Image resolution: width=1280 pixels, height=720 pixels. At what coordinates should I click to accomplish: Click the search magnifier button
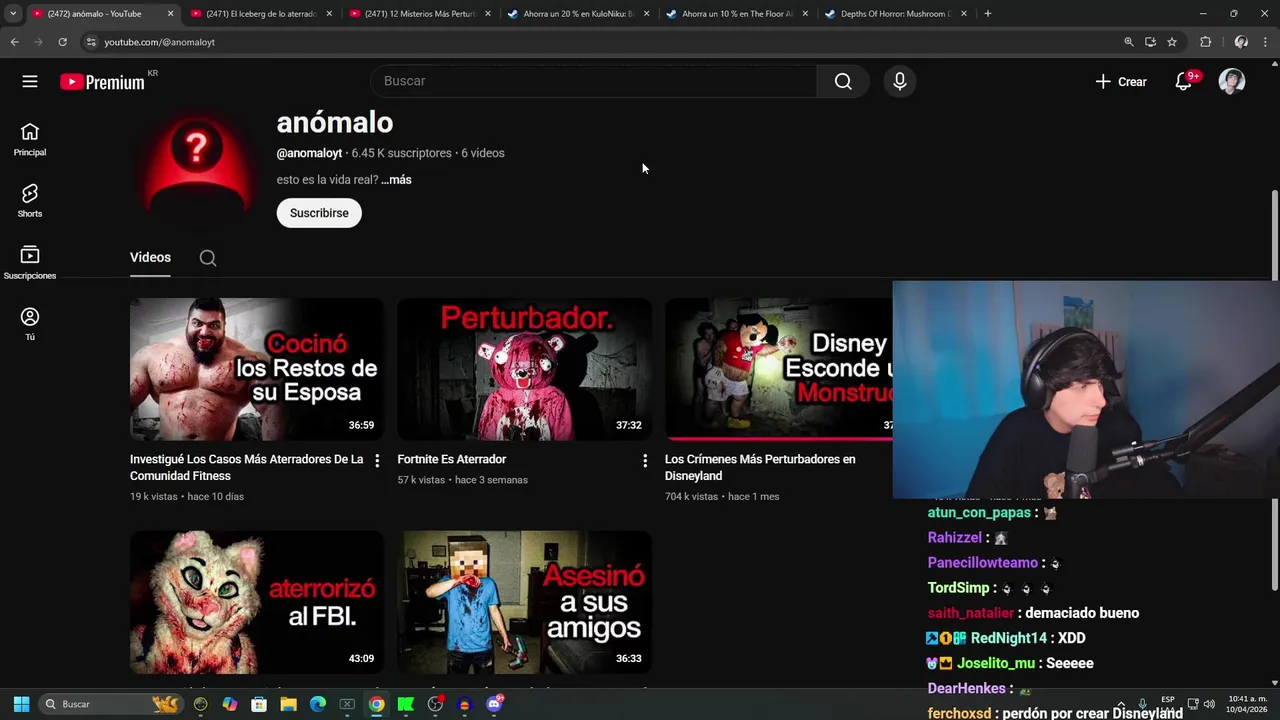843,81
